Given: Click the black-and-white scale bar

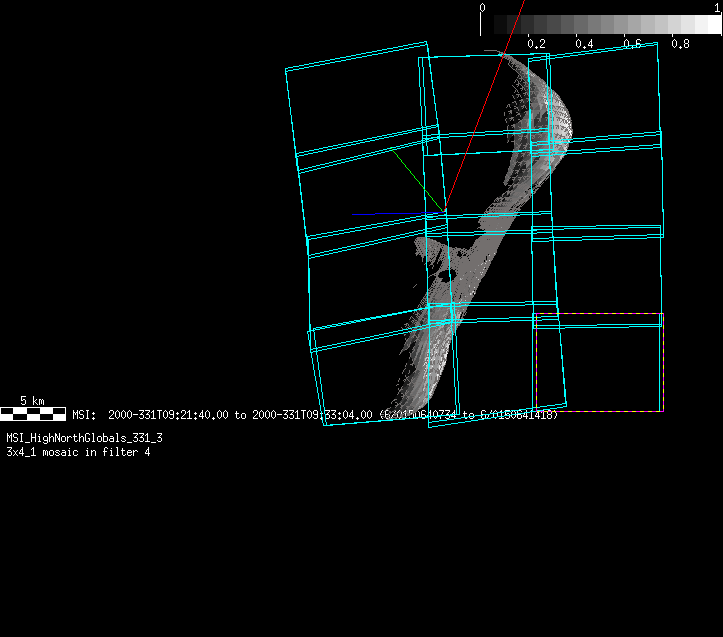Looking at the screenshot, I should click(x=33, y=413).
